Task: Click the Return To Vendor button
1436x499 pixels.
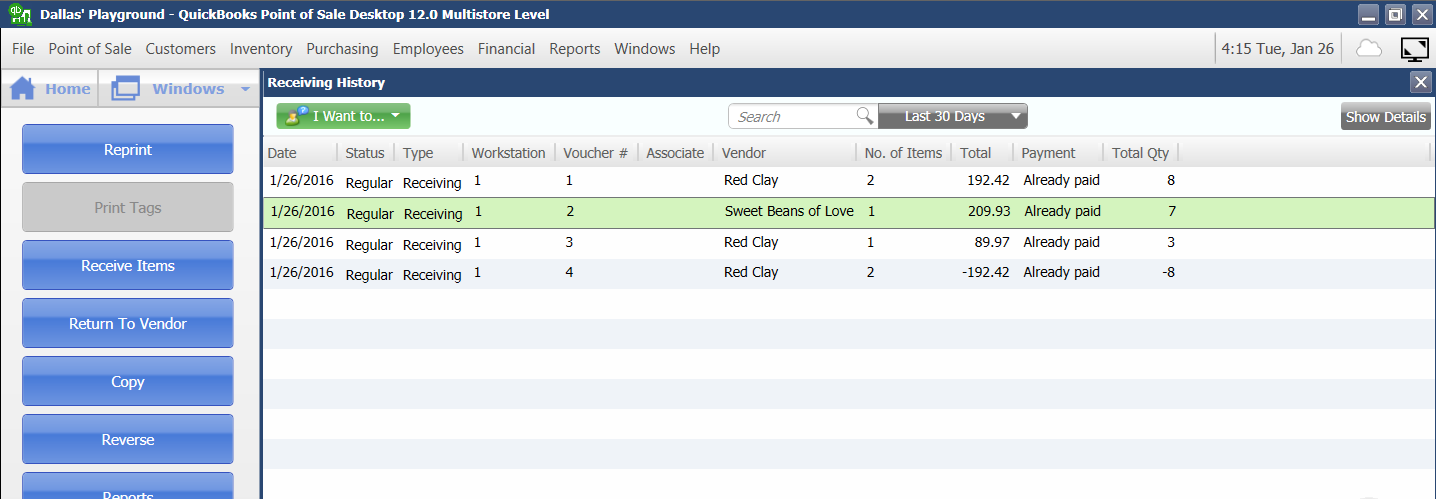Action: (x=128, y=323)
